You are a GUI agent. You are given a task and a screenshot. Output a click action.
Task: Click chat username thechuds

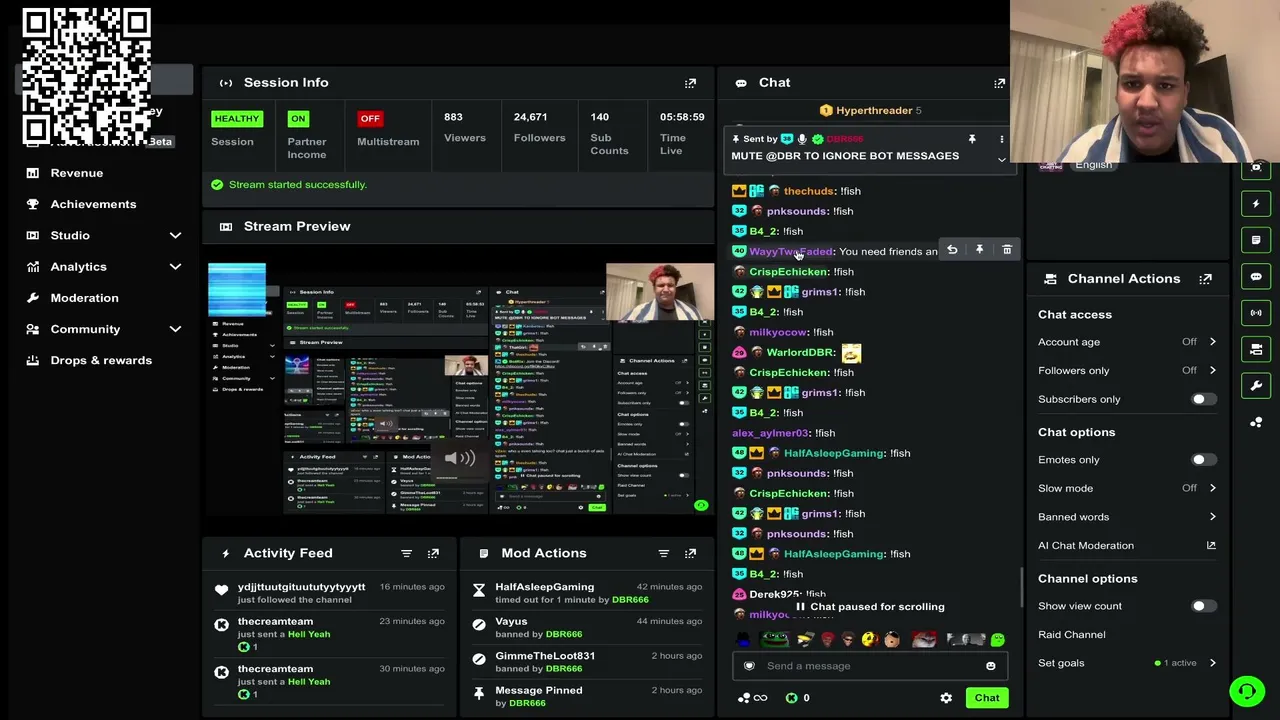[808, 191]
